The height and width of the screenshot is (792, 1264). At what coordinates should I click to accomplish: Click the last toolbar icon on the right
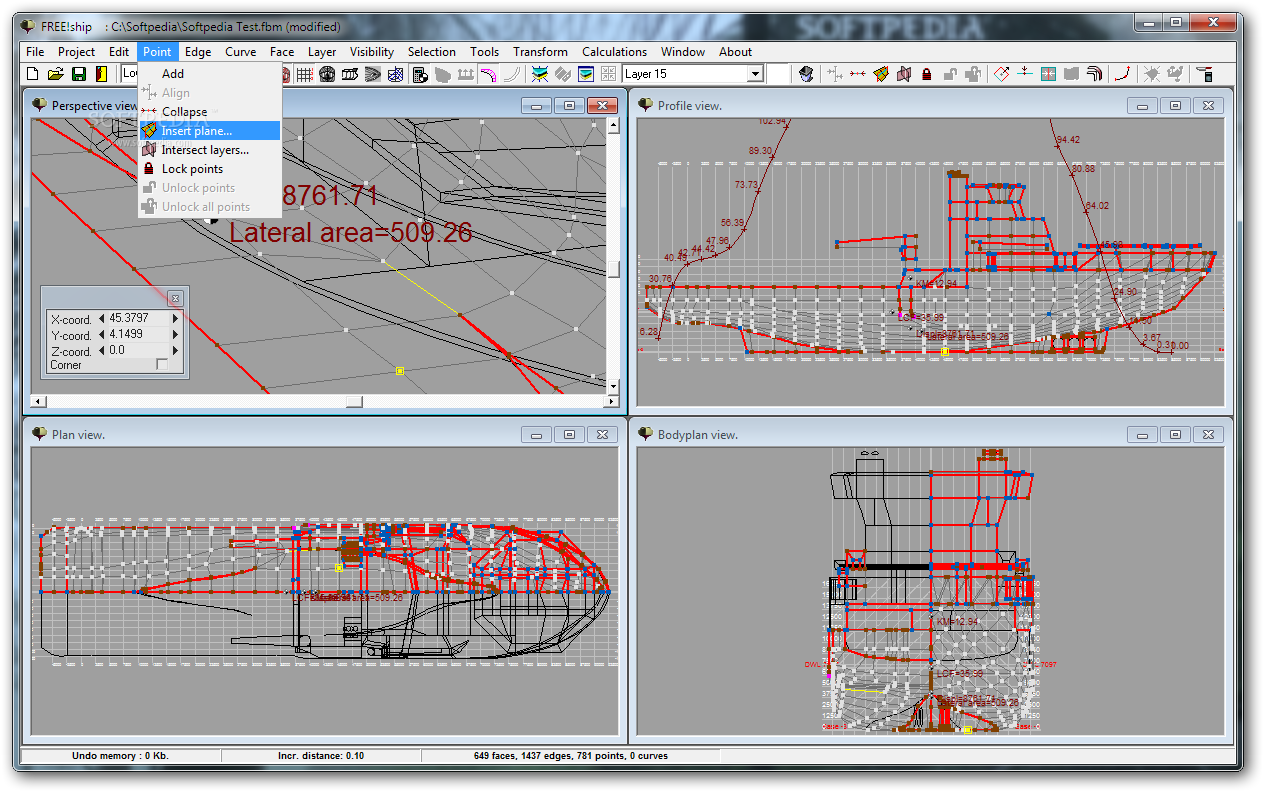click(x=1203, y=73)
